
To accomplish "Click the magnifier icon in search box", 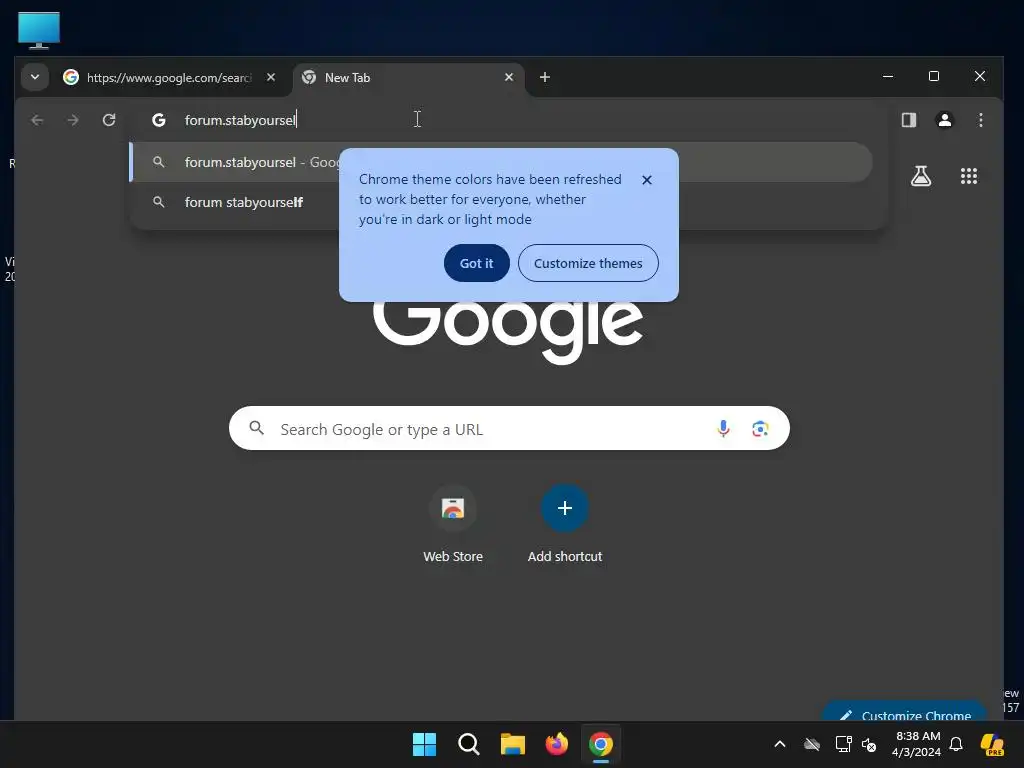I will click(257, 428).
